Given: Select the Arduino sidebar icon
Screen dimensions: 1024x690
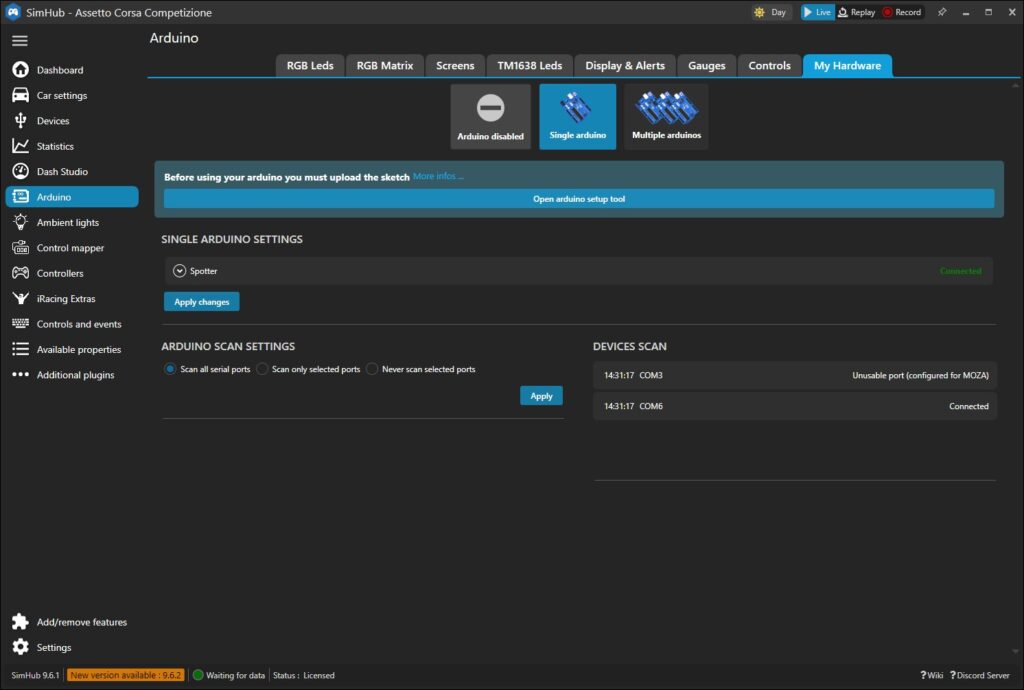Looking at the screenshot, I should tap(20, 196).
